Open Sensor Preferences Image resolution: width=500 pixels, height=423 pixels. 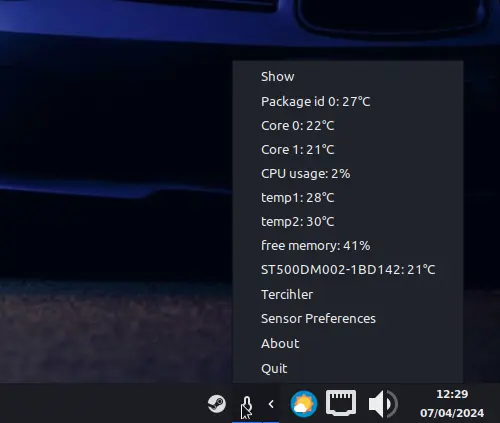[x=348, y=319]
